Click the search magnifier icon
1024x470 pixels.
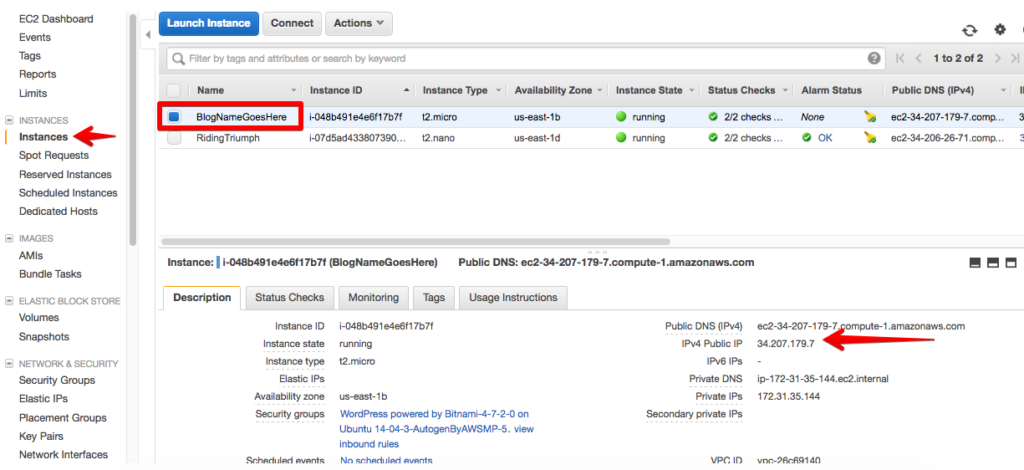[178, 59]
